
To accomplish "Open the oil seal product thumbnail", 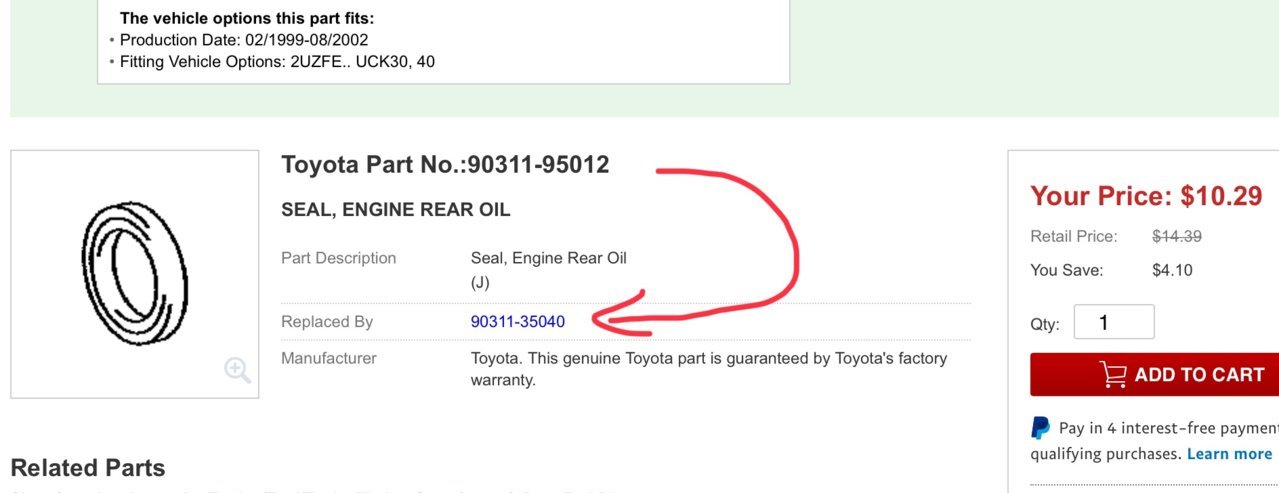I will [135, 274].
